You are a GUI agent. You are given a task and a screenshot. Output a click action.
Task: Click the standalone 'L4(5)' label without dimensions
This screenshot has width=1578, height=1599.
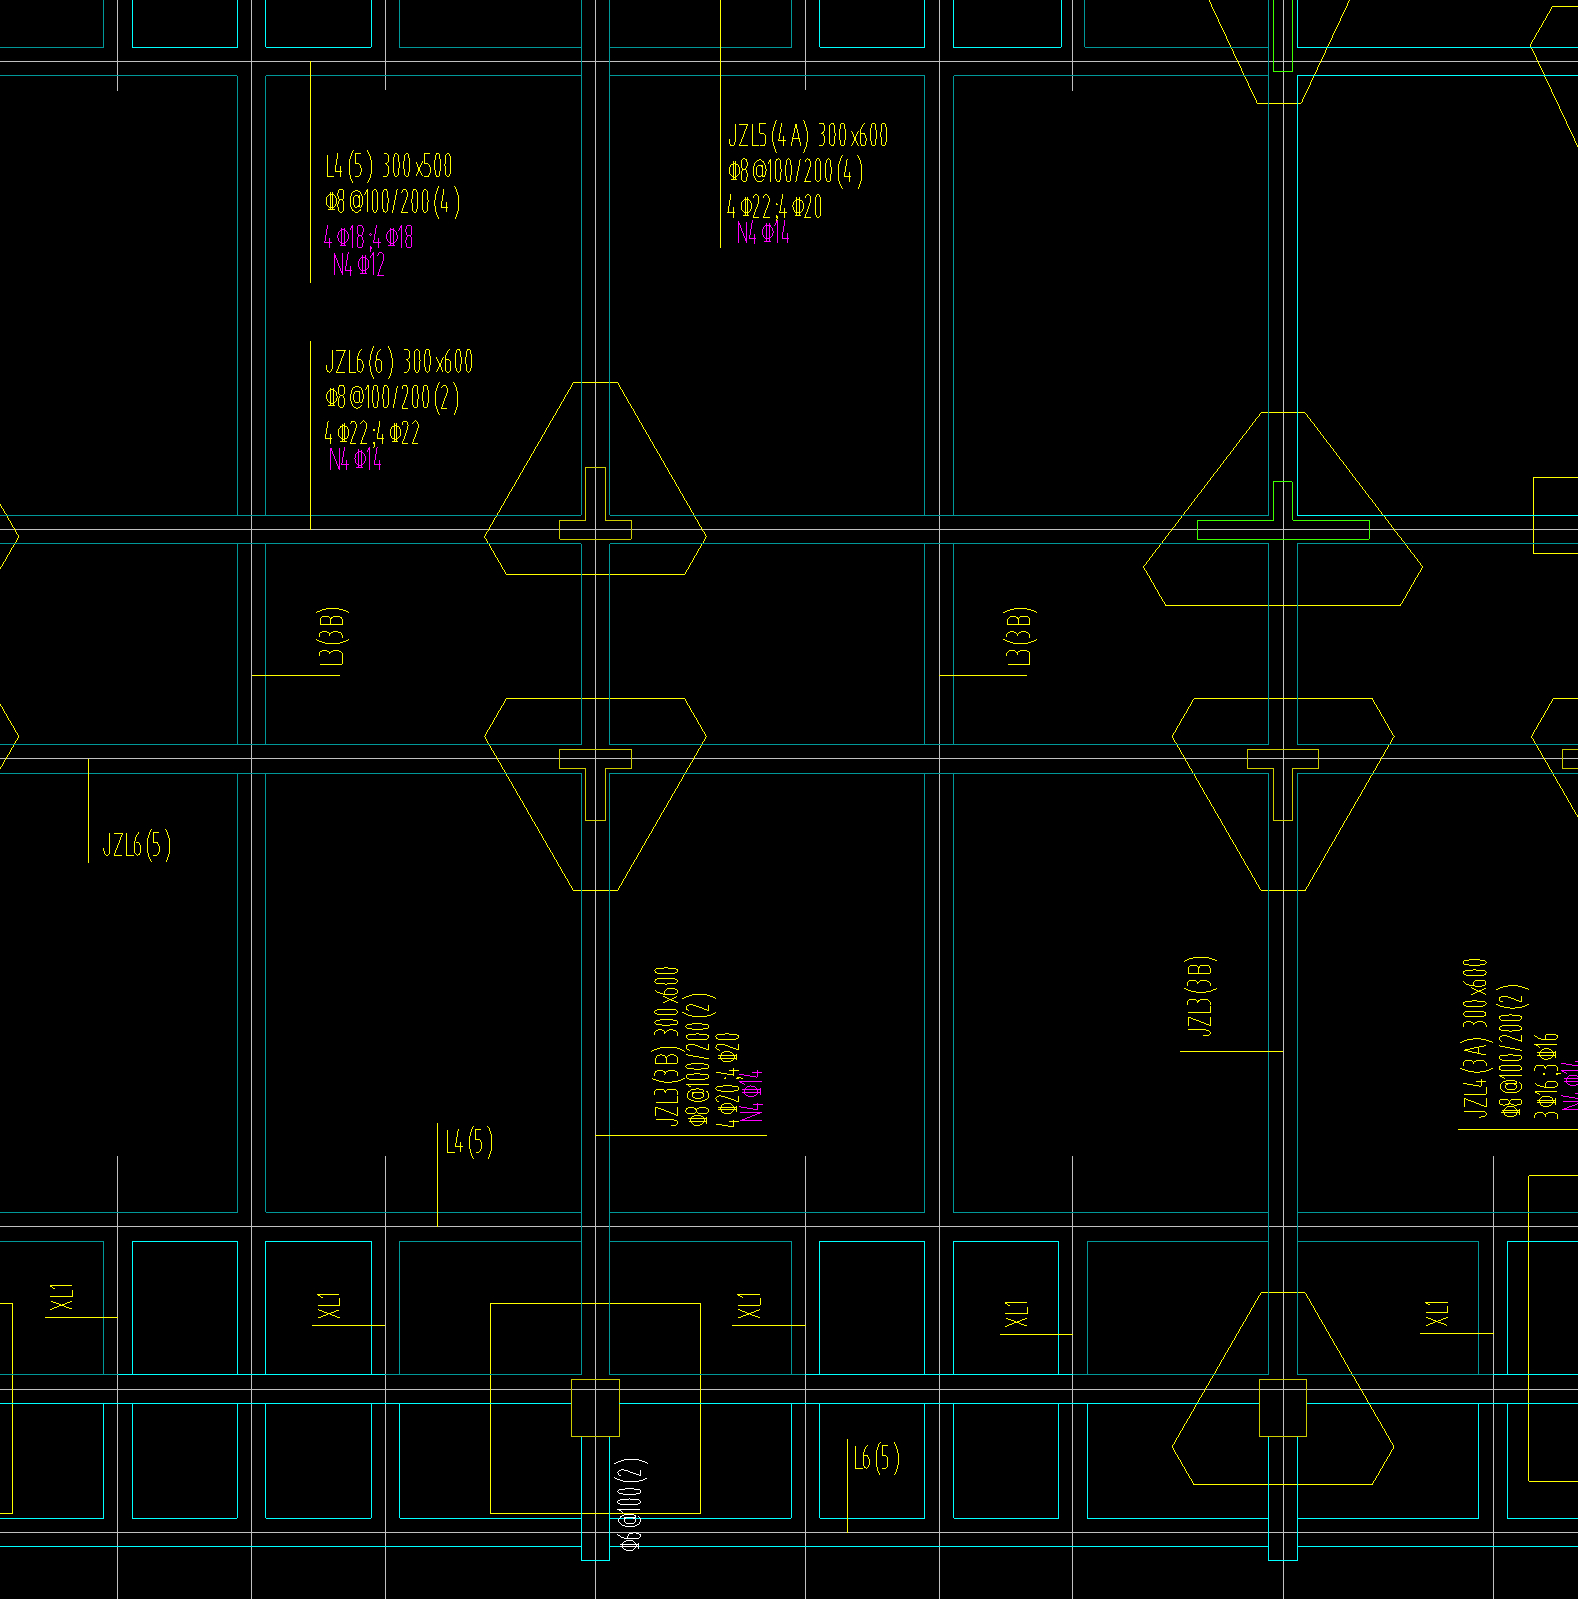tap(469, 1142)
